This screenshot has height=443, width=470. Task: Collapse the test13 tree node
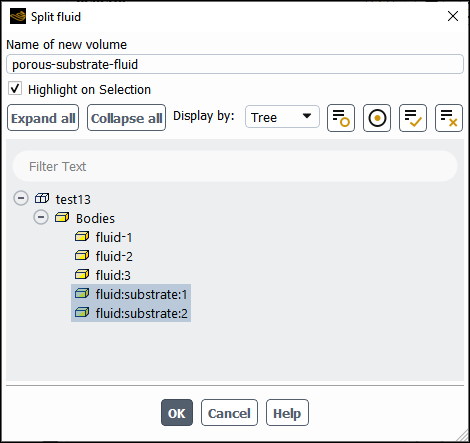21,198
